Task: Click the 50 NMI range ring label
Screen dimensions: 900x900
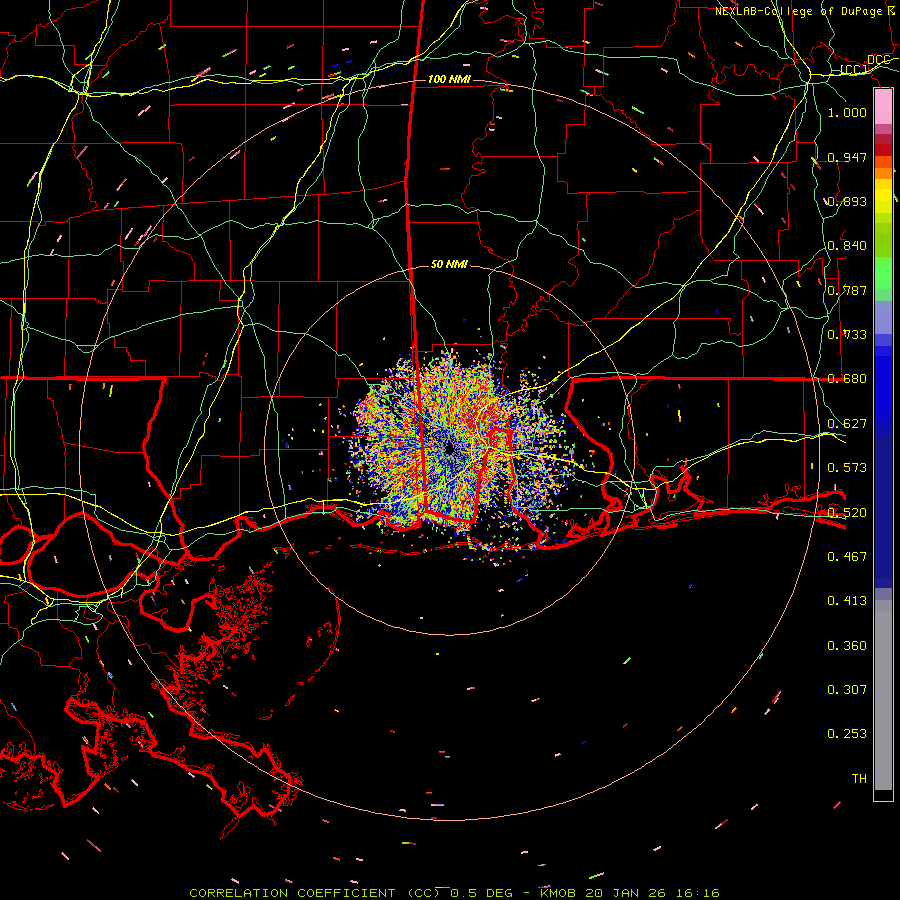Action: click(449, 264)
